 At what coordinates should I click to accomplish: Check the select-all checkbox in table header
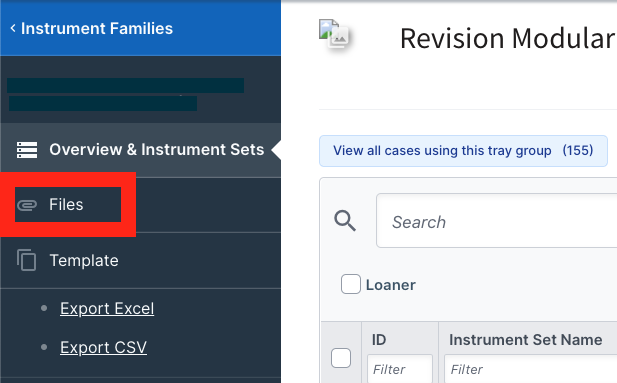point(341,358)
